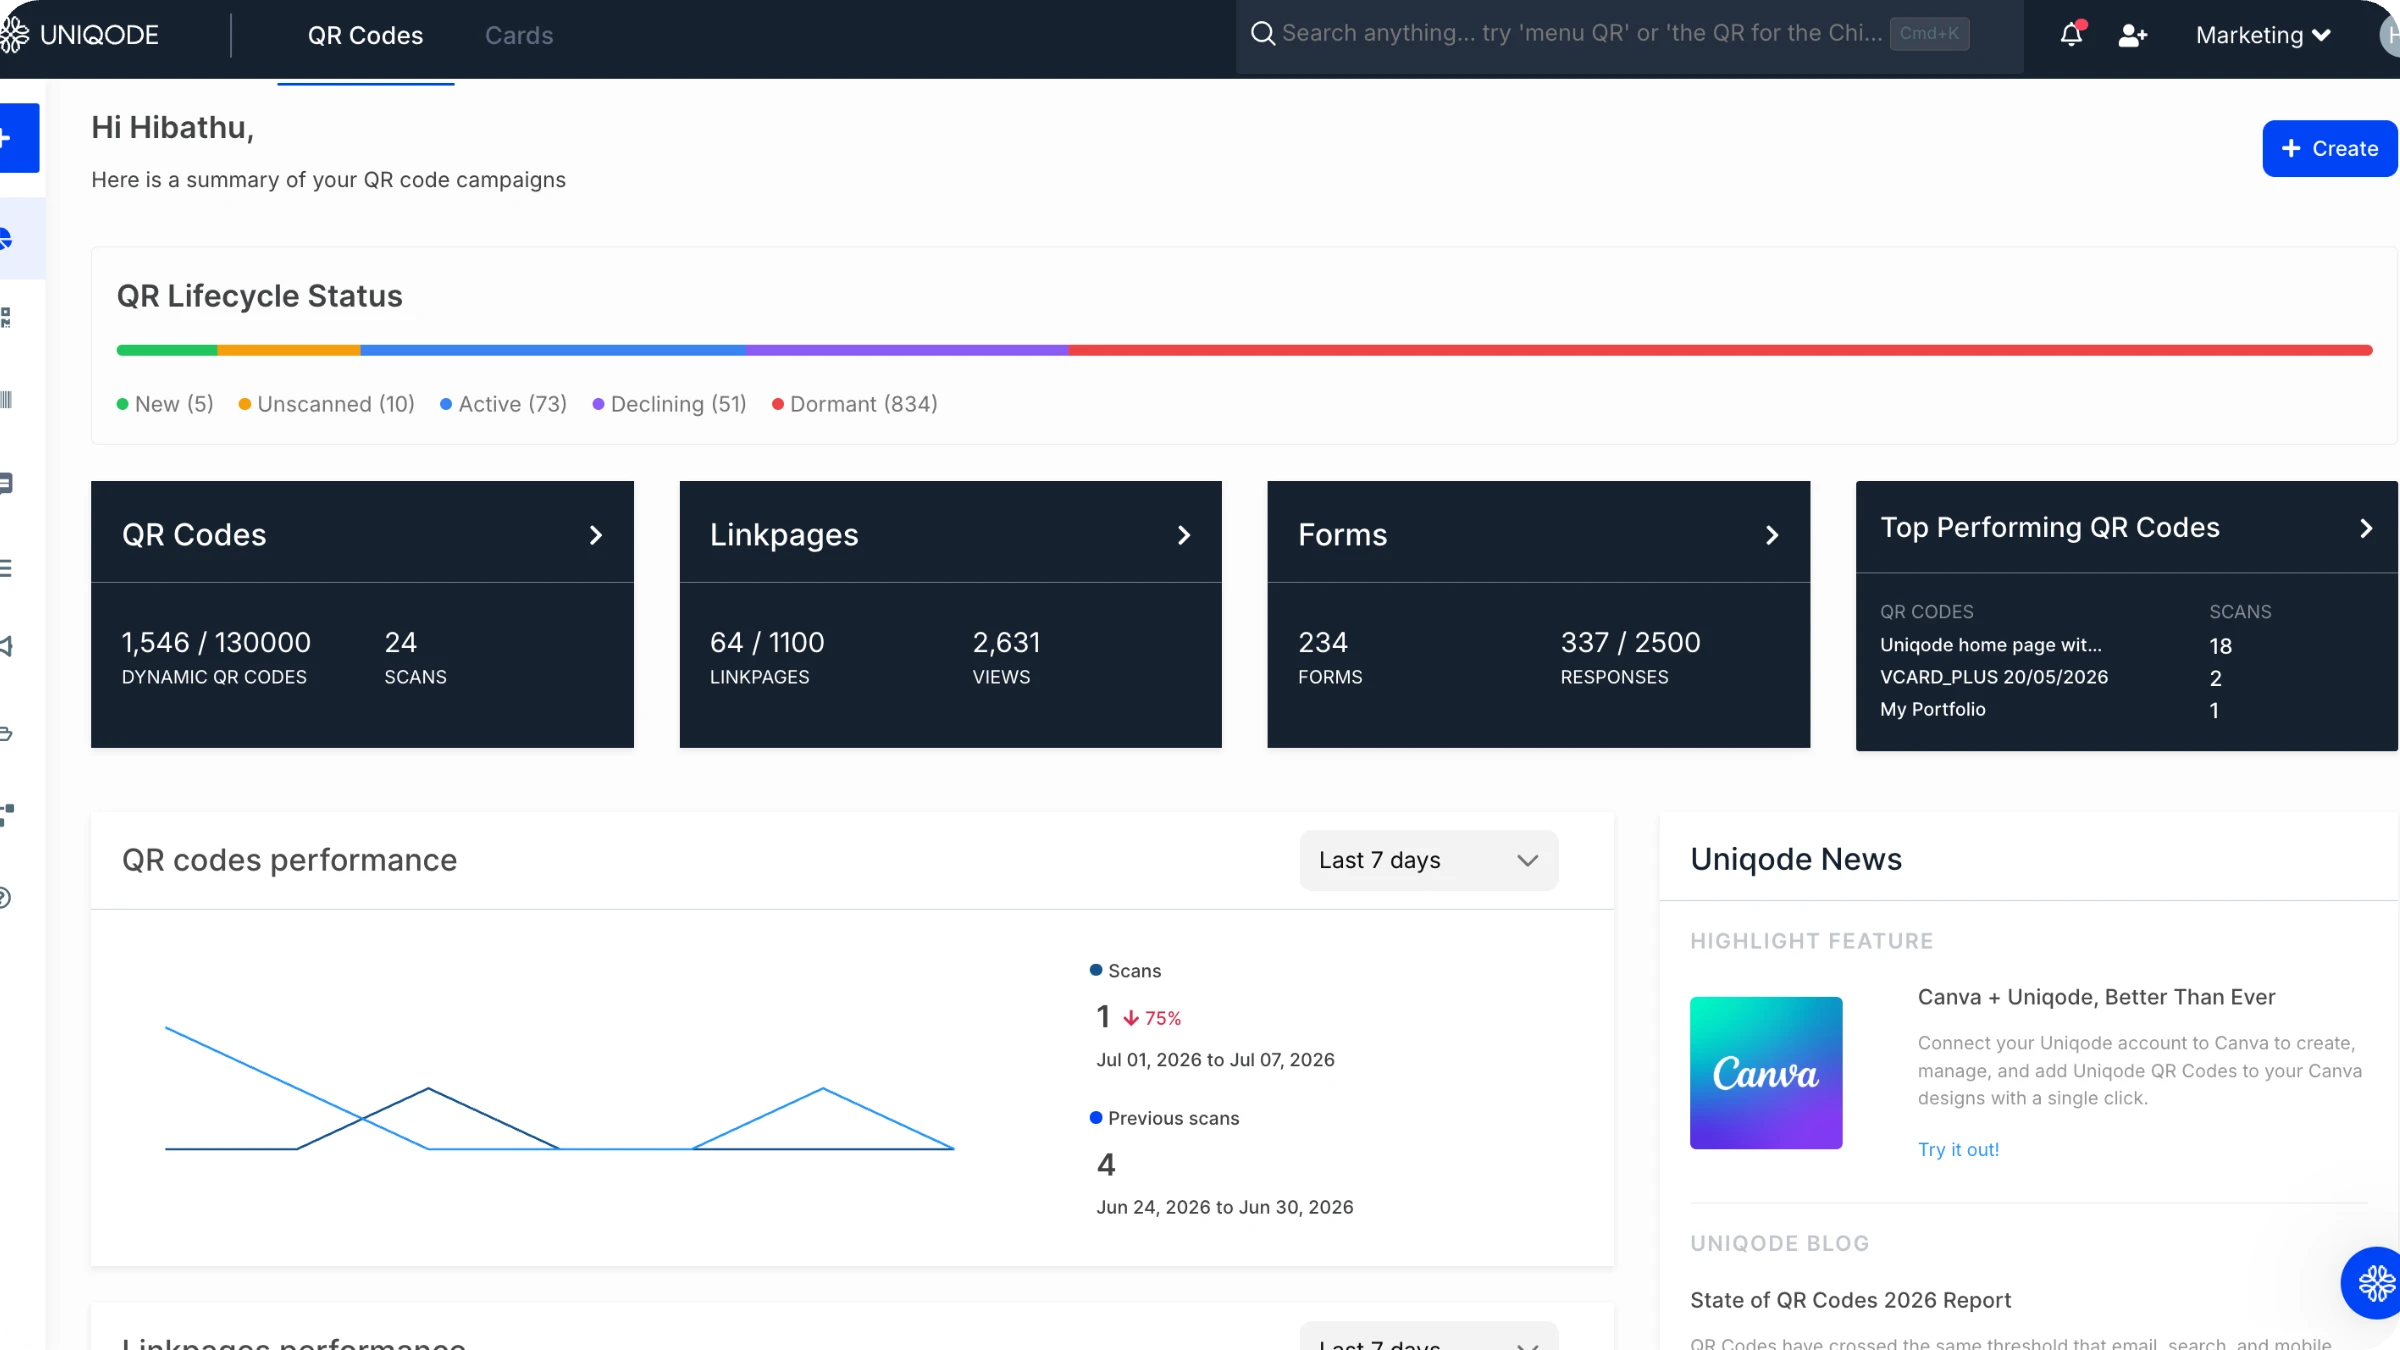Image resolution: width=2400 pixels, height=1350 pixels.
Task: Switch to the Cards tab
Action: (519, 35)
